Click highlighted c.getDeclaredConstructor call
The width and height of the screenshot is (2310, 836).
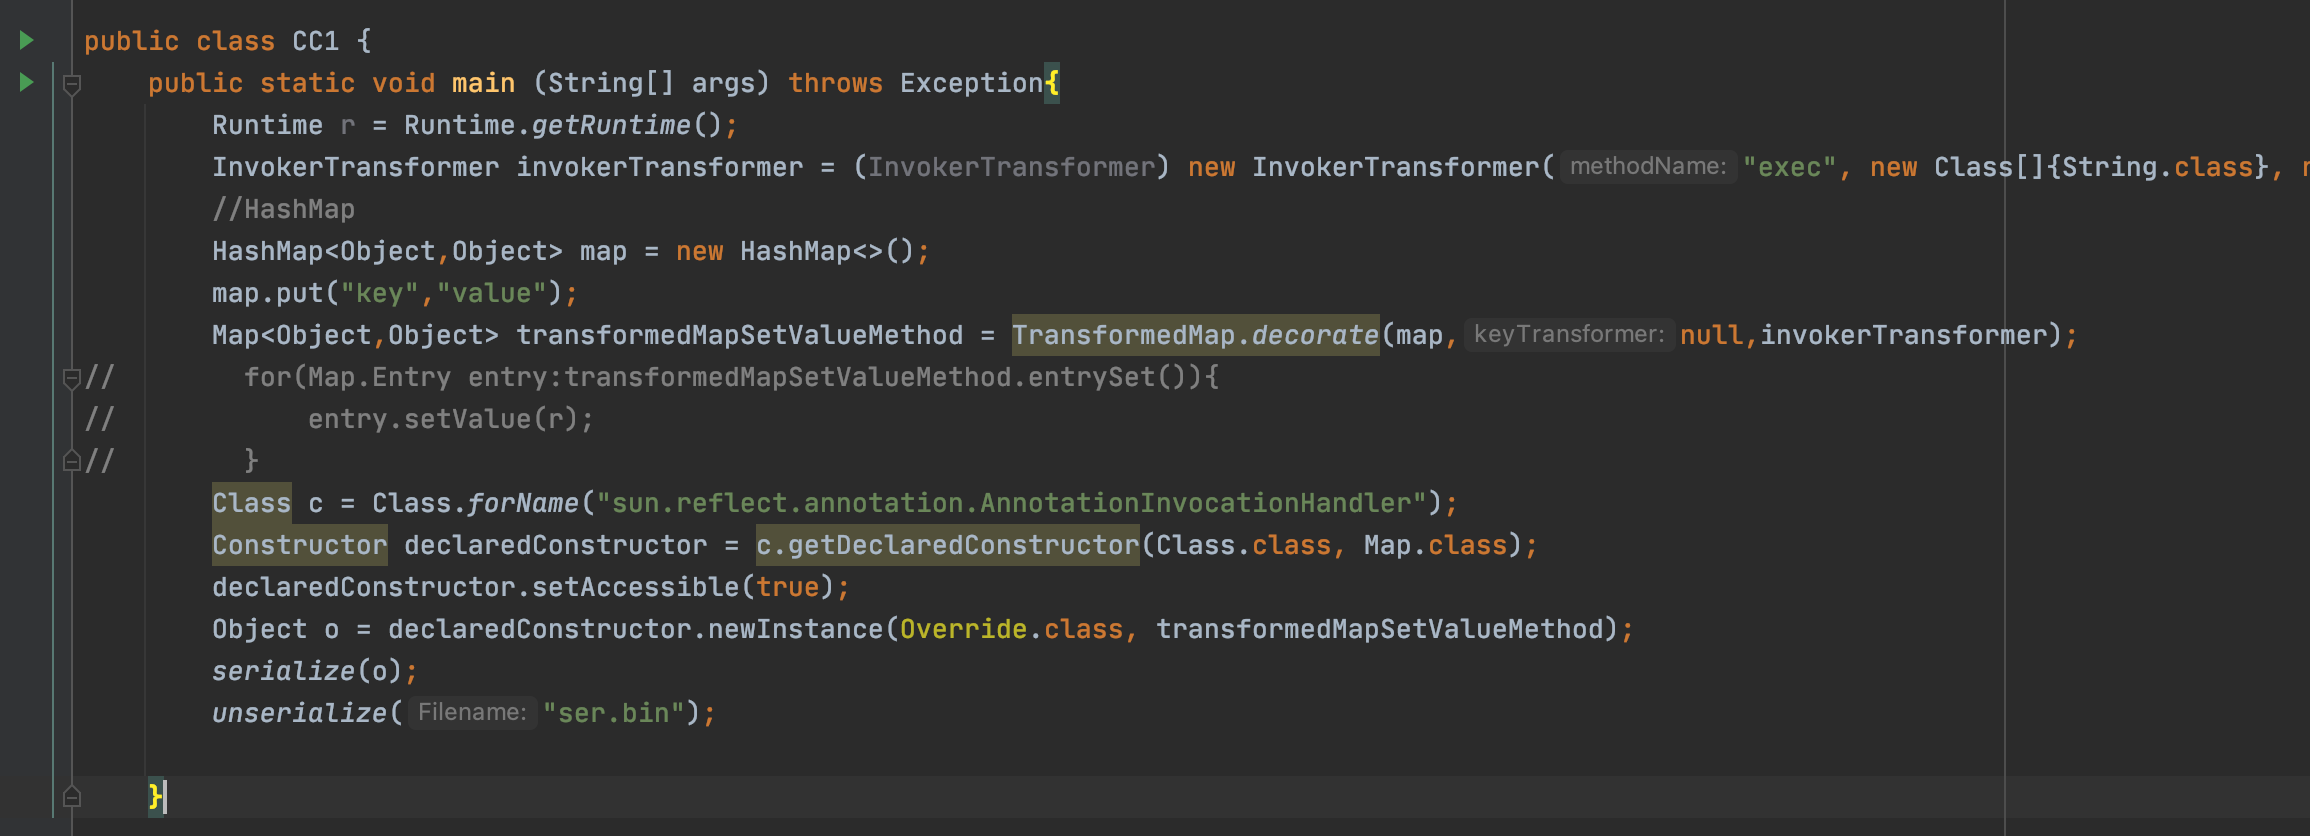click(x=947, y=545)
